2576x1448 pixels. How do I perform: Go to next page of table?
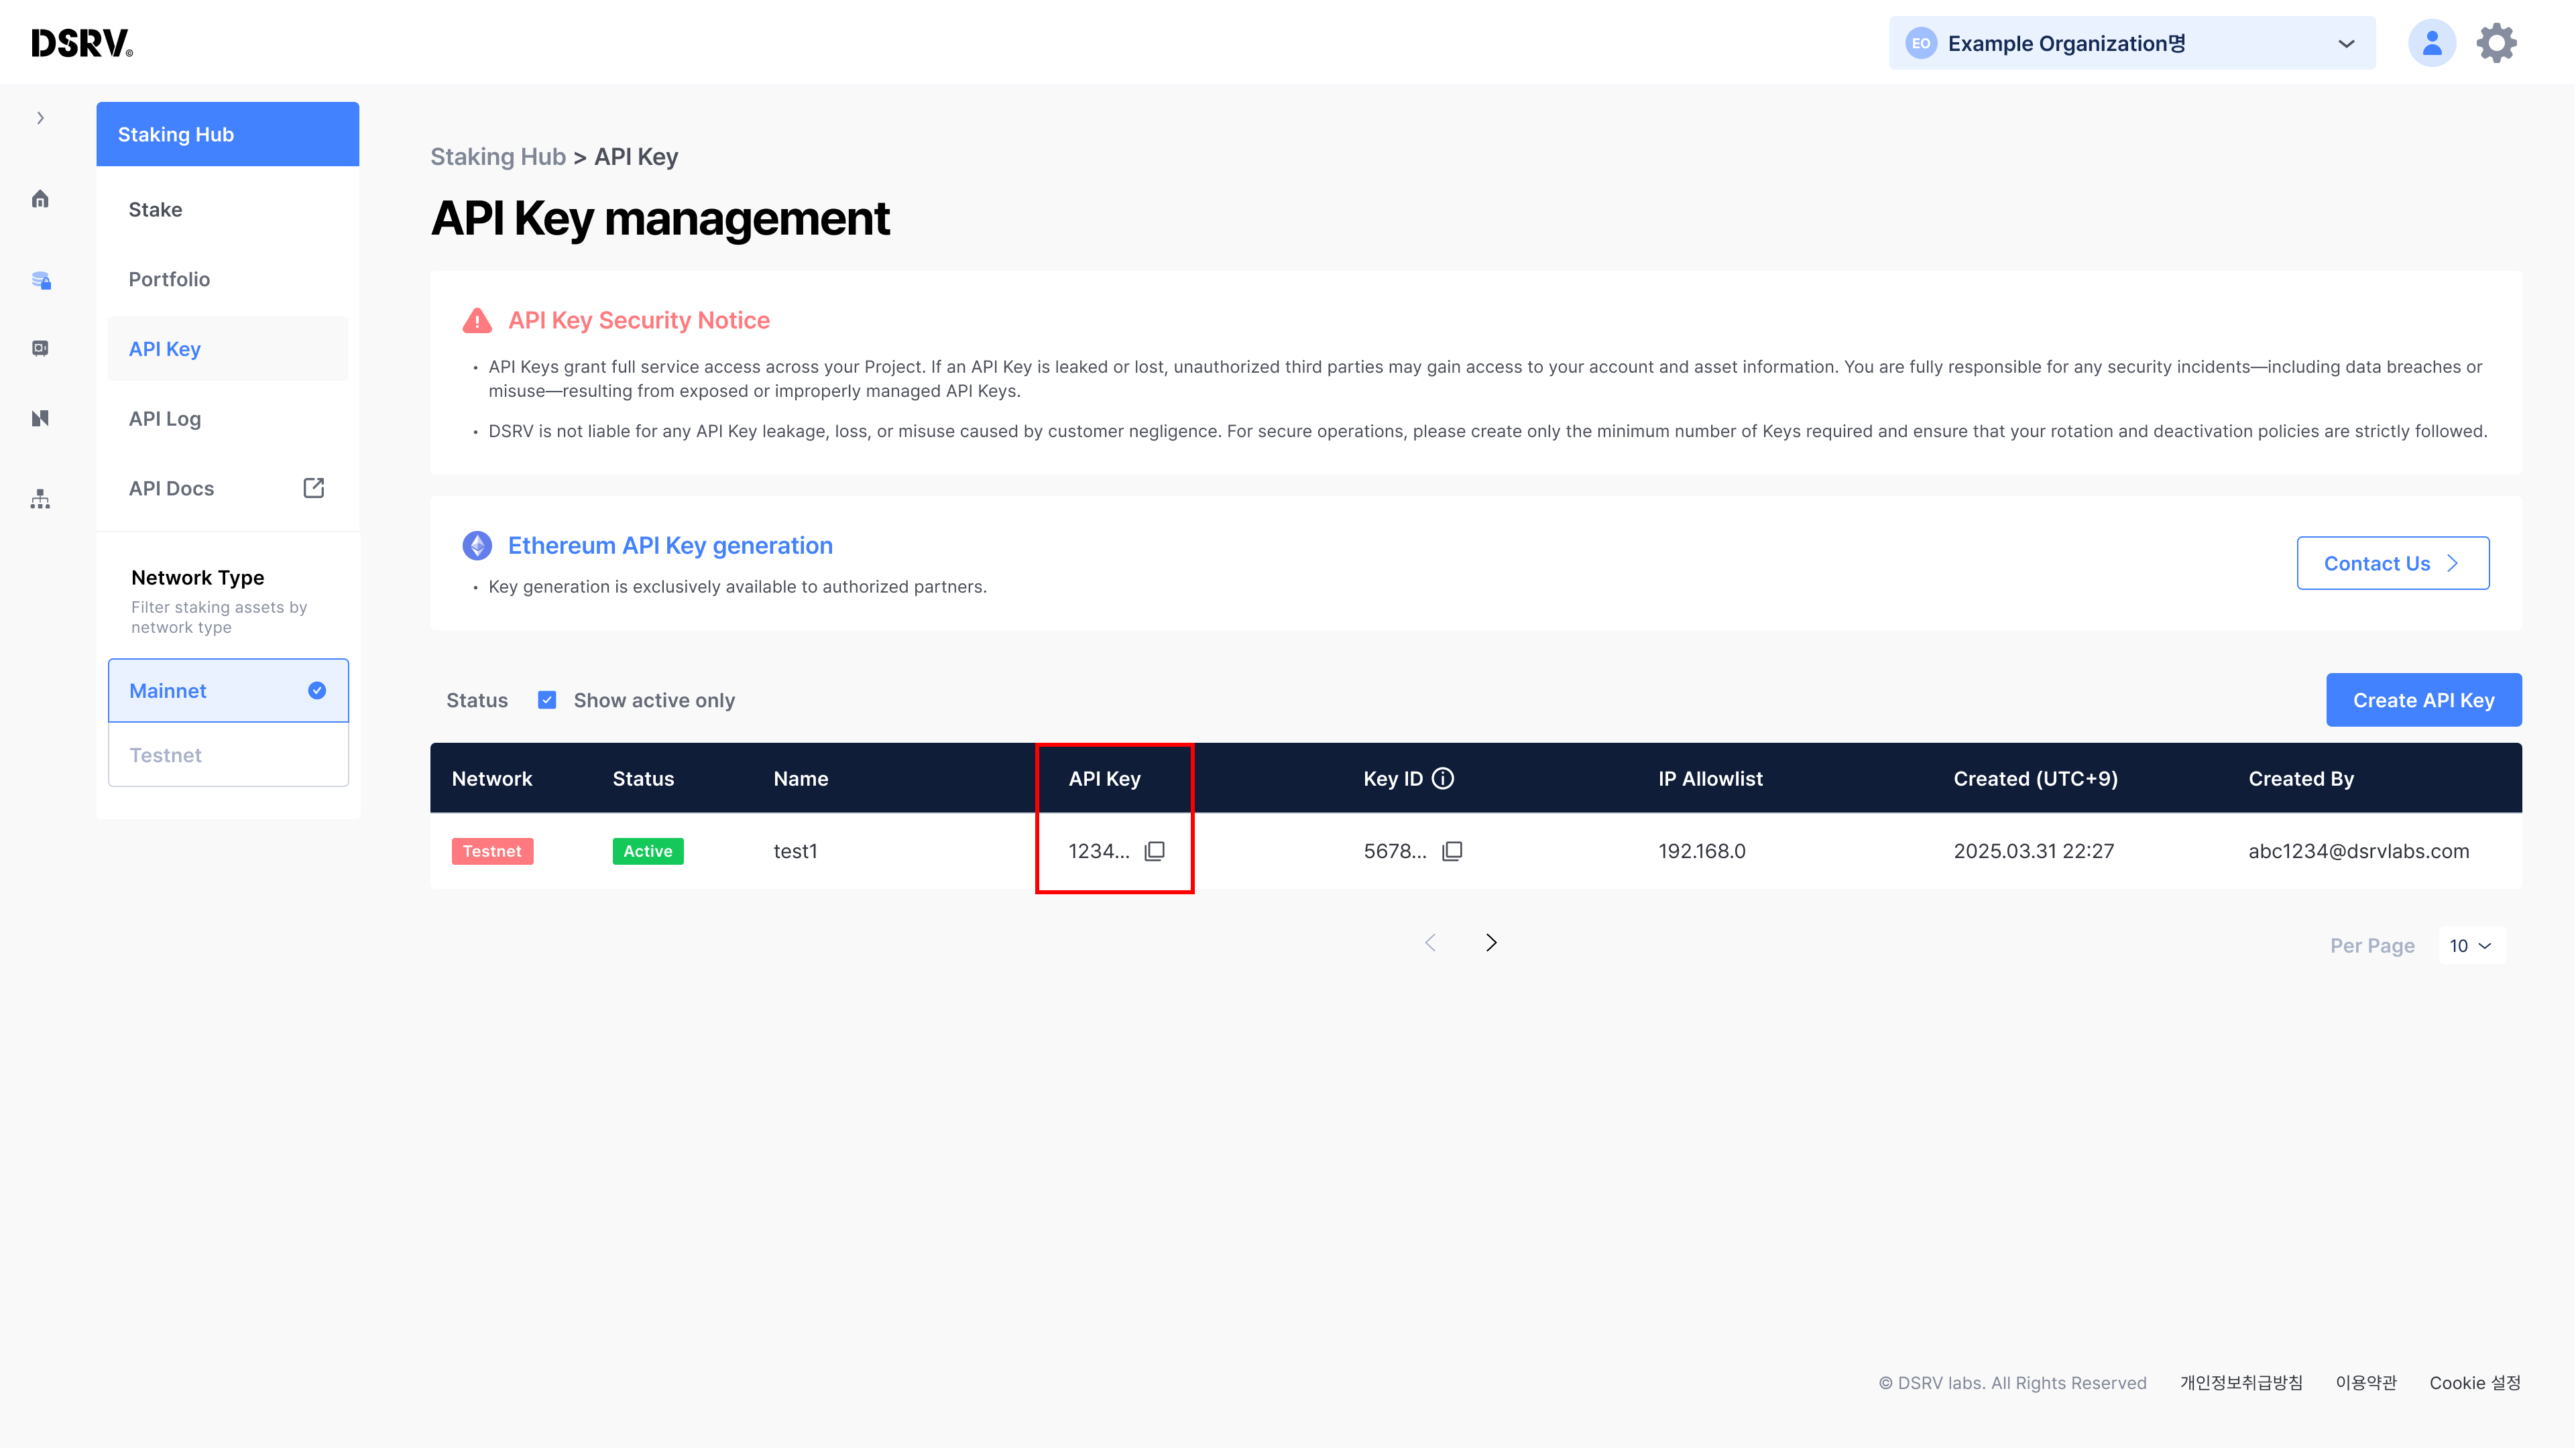coord(1491,942)
